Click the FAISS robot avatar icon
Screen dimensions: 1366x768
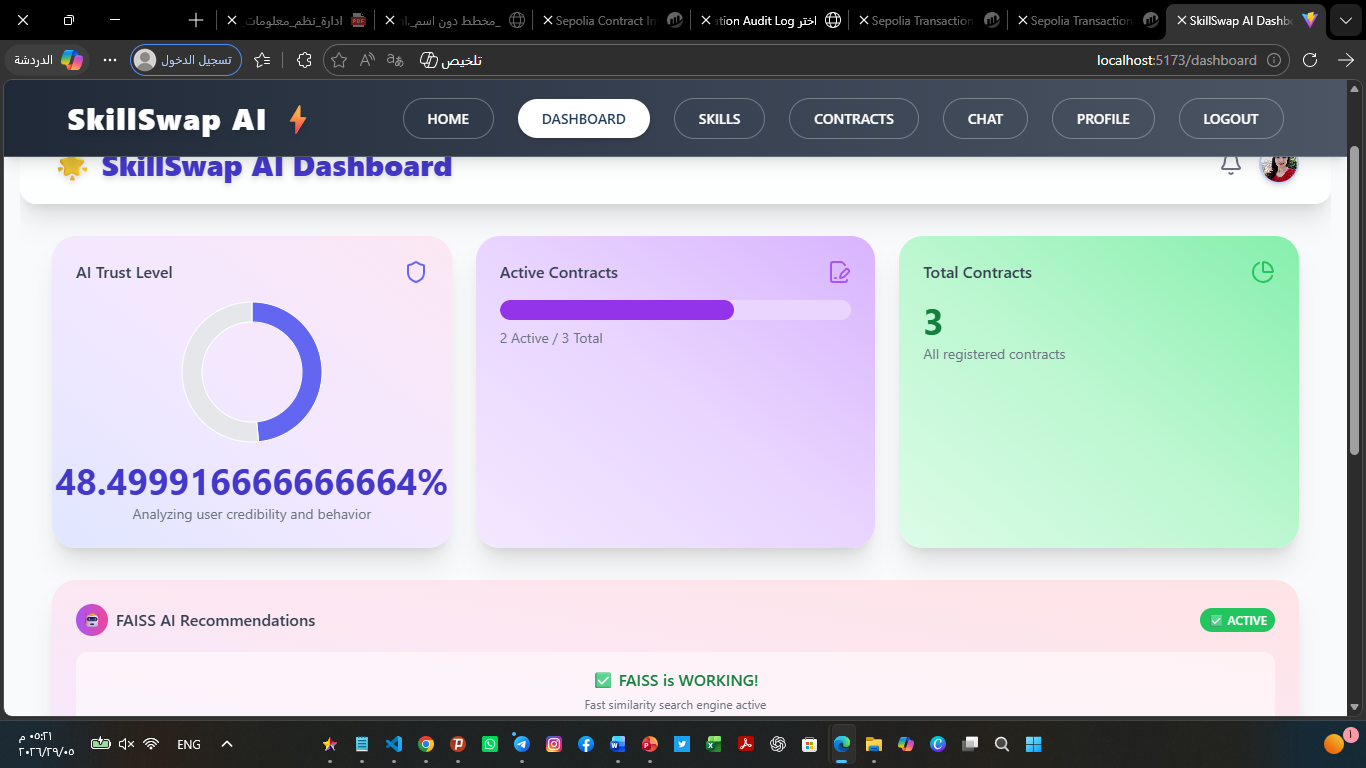pyautogui.click(x=92, y=620)
